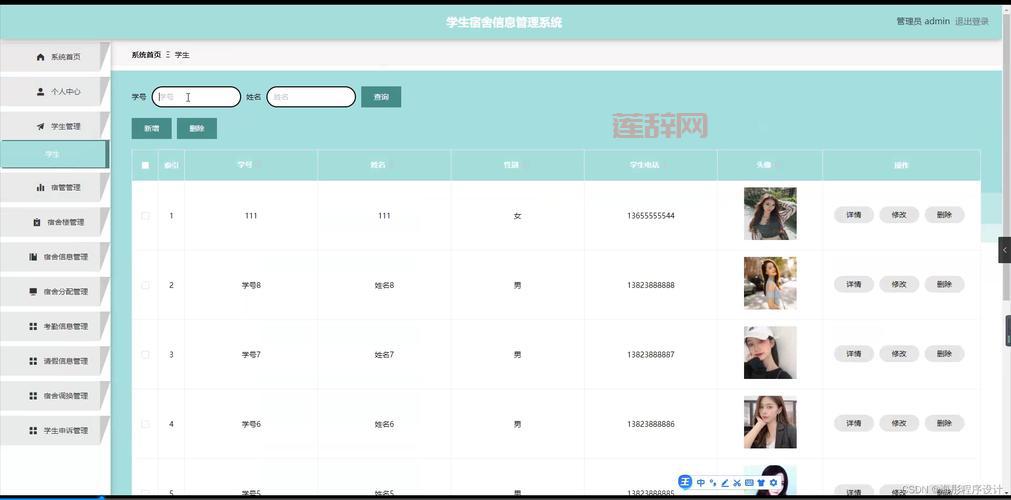Click the grid icon for 考勤信息管理
1011x500 pixels.
click(34, 327)
